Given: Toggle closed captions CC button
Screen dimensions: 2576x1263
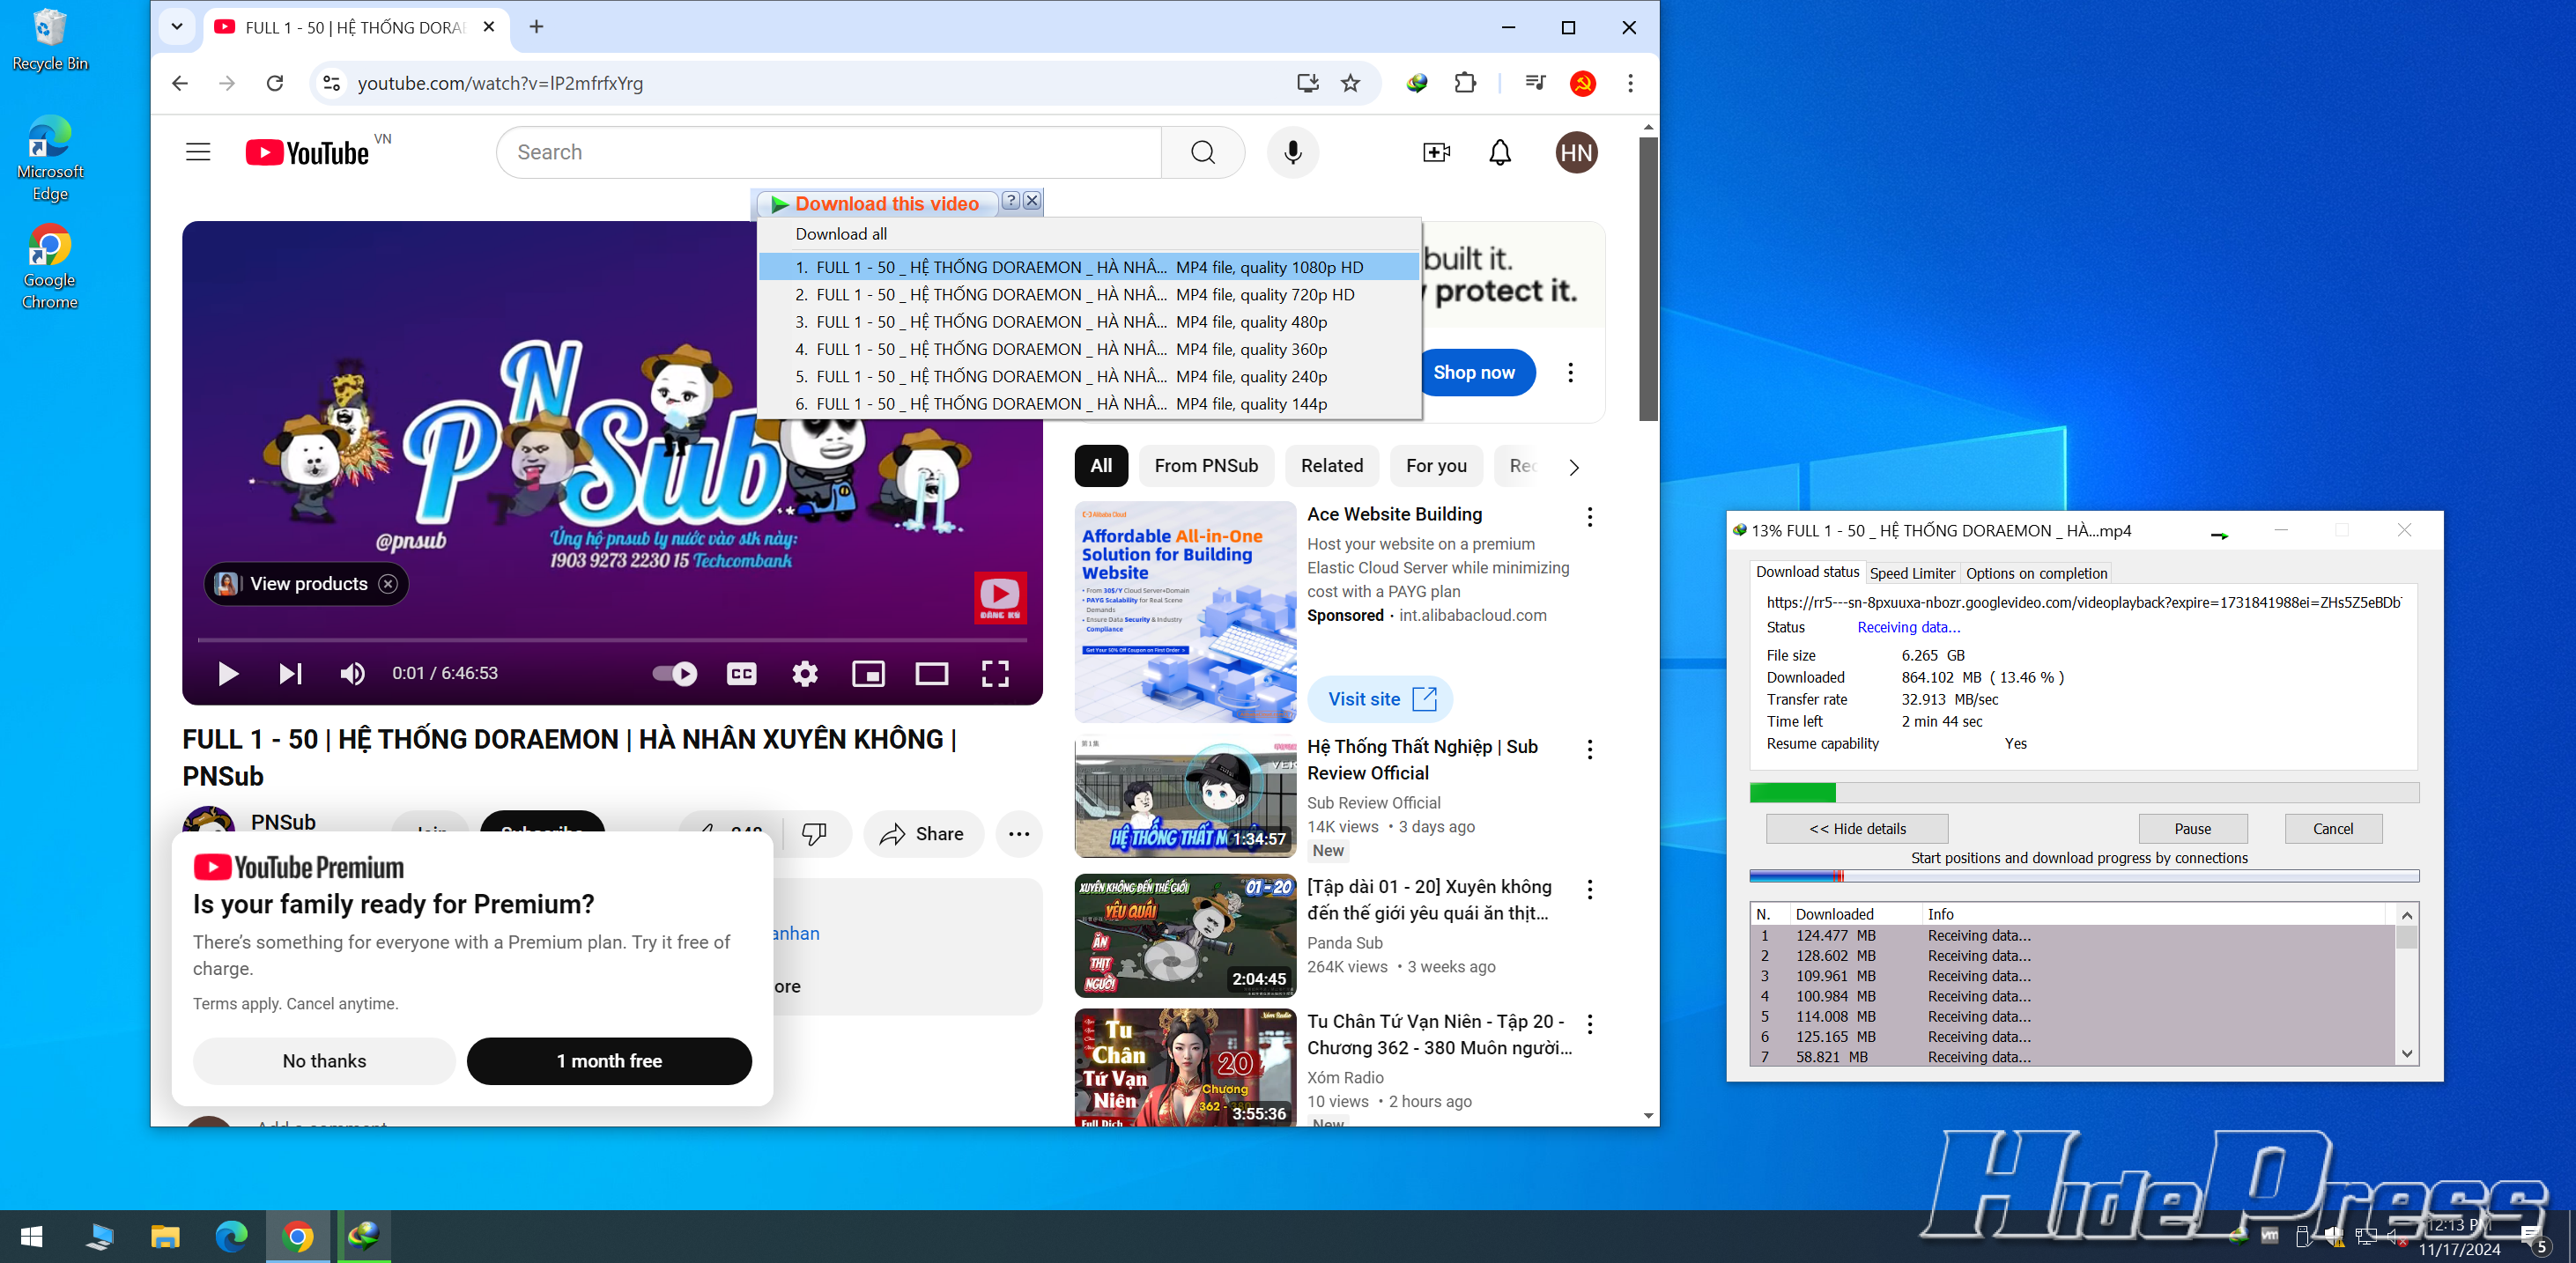Looking at the screenshot, I should (x=741, y=673).
